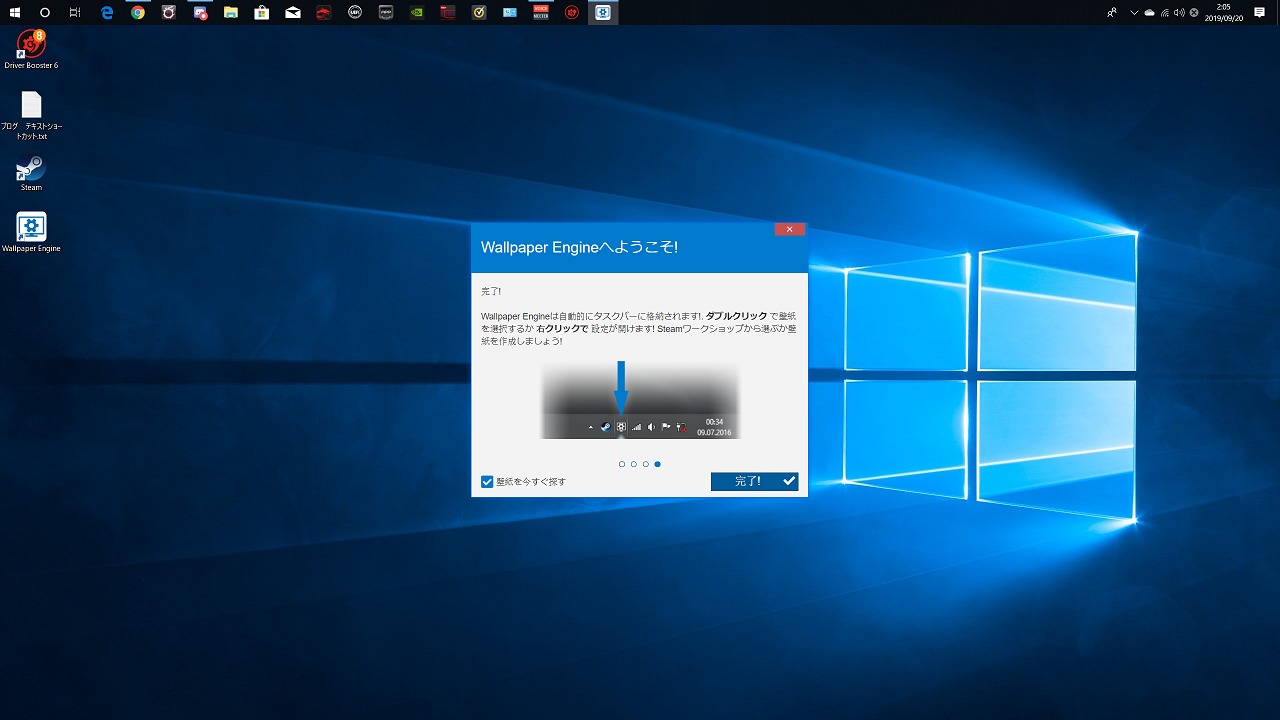Select the Wallpaper Engine desktop shortcut
The height and width of the screenshot is (720, 1280).
point(31,233)
